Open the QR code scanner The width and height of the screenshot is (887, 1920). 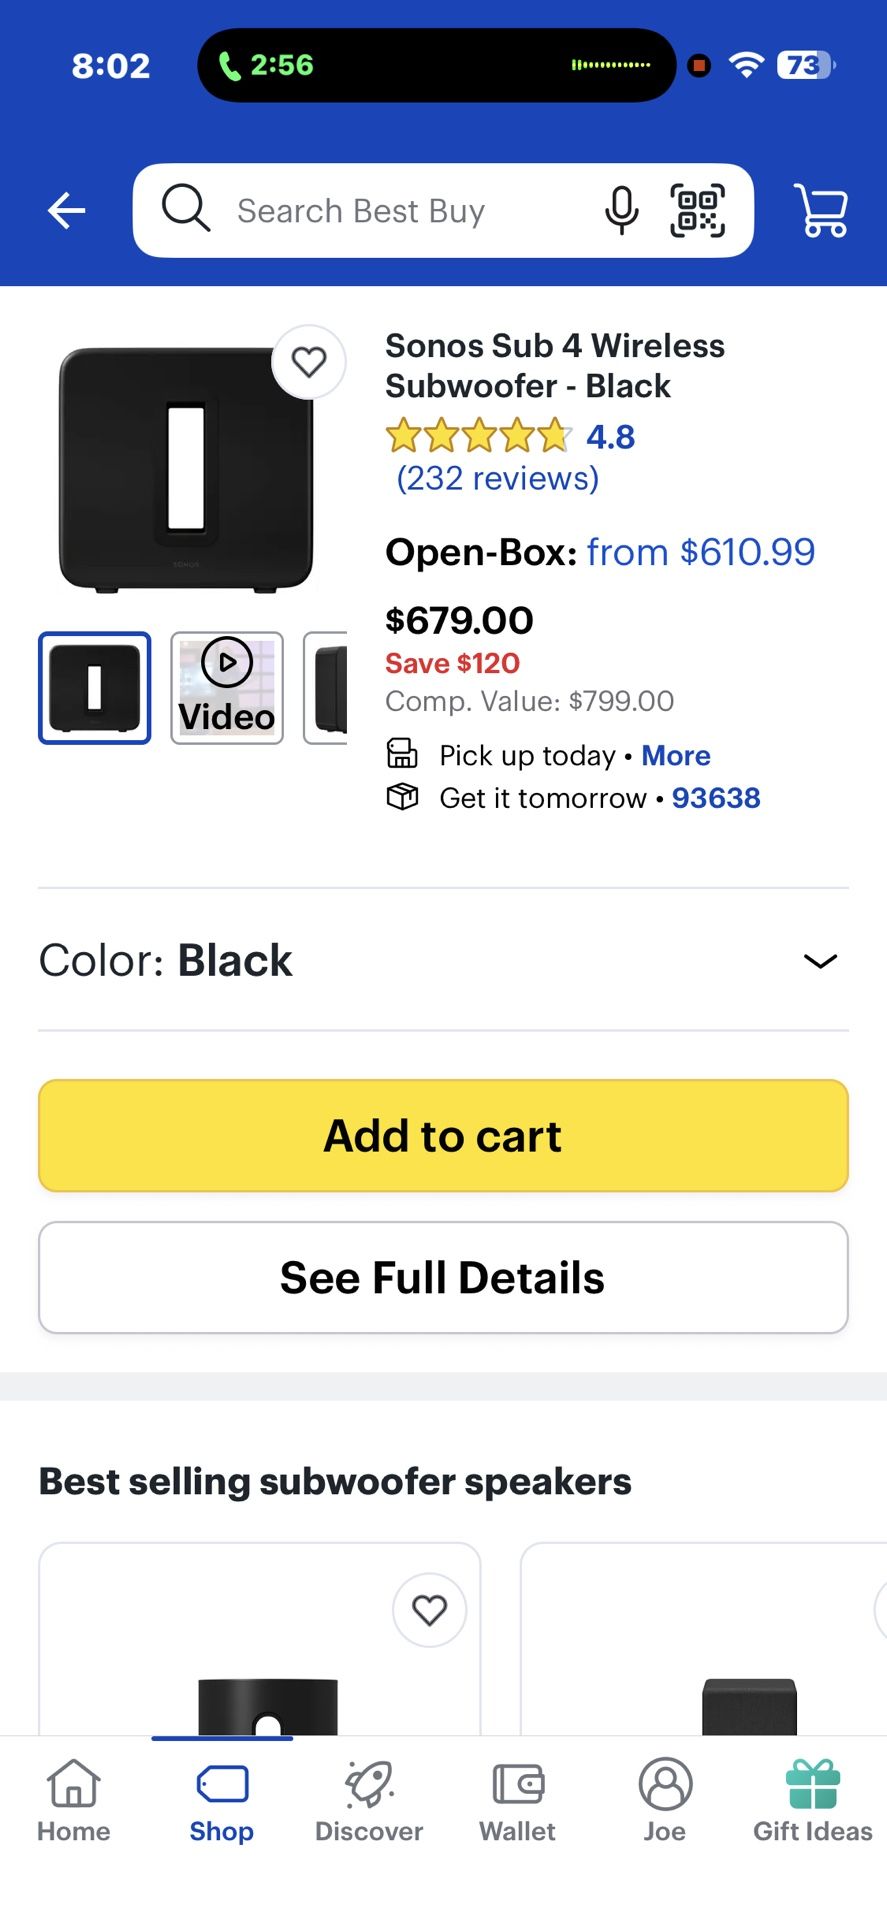[x=697, y=211]
